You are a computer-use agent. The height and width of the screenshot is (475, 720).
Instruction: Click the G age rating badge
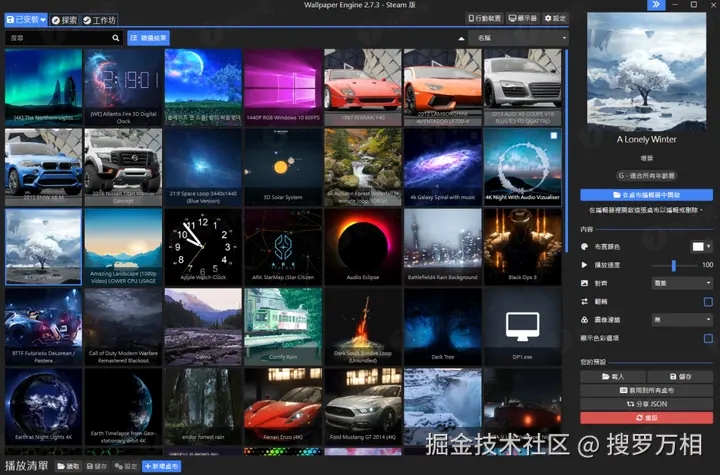click(647, 175)
